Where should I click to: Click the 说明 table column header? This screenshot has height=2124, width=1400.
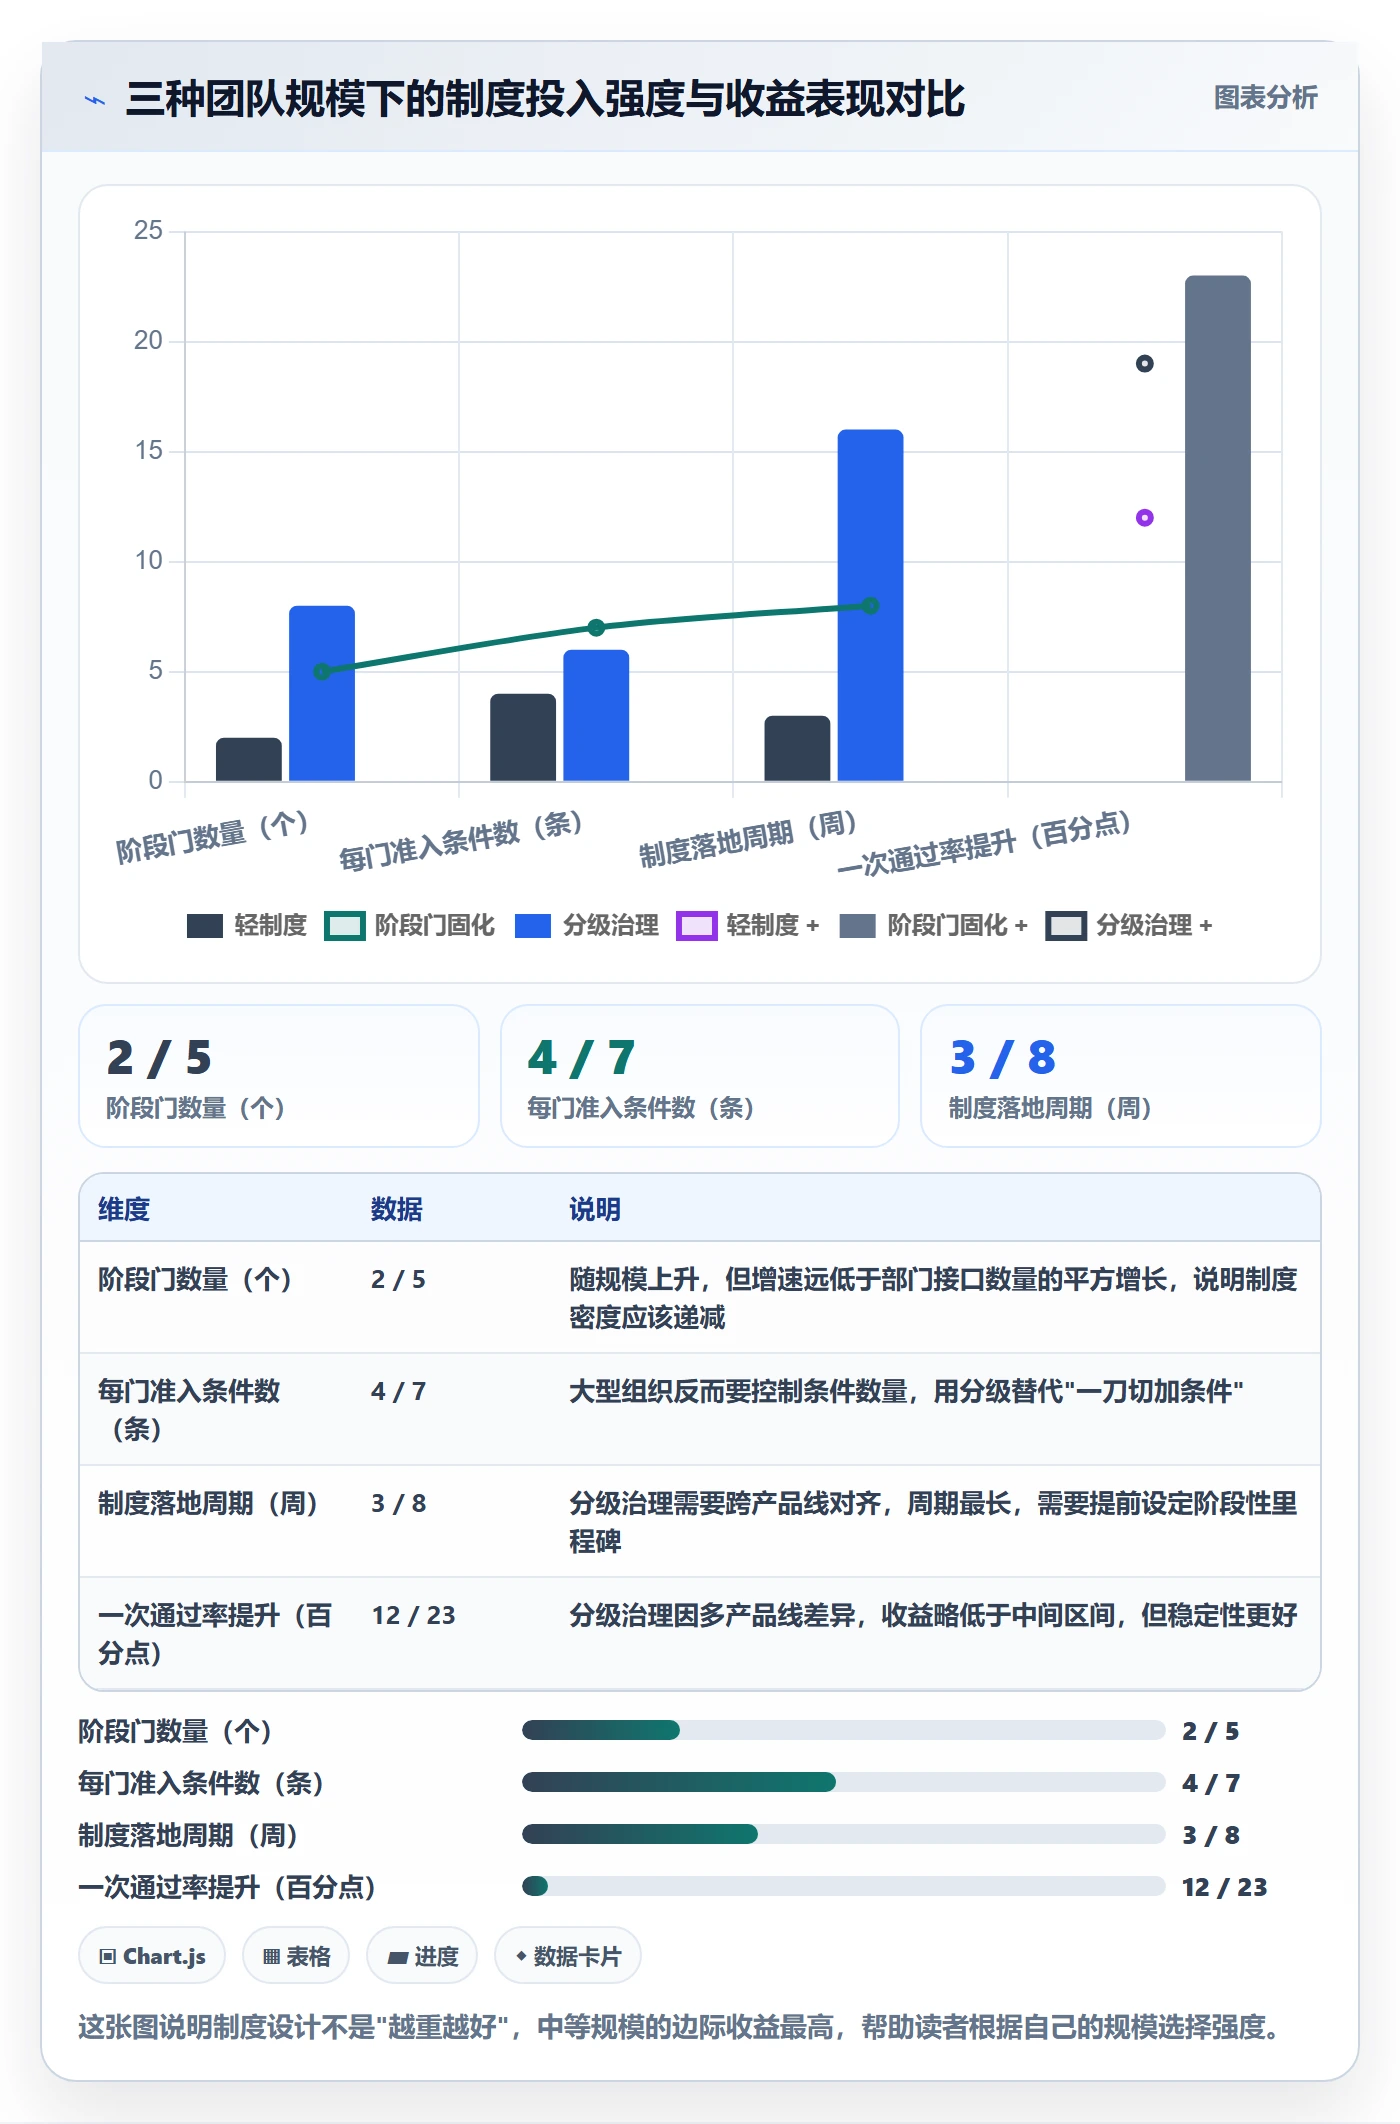595,1209
